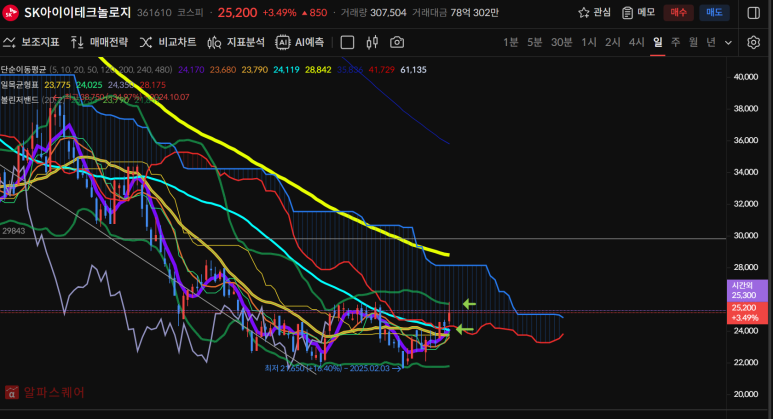Click the blue 매도 sell button
Image resolution: width=773 pixels, height=419 pixels.
click(x=714, y=13)
